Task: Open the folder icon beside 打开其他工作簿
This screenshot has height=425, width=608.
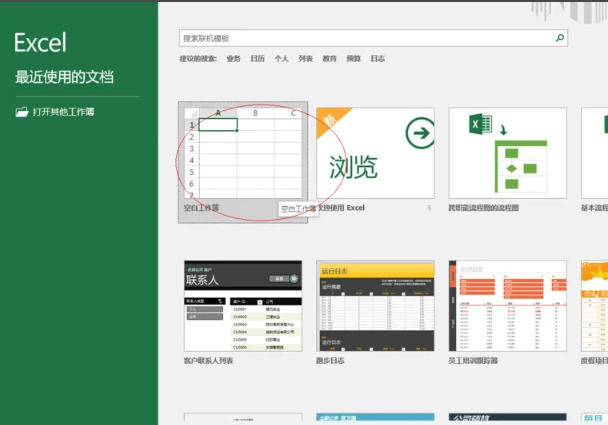Action: pos(22,112)
